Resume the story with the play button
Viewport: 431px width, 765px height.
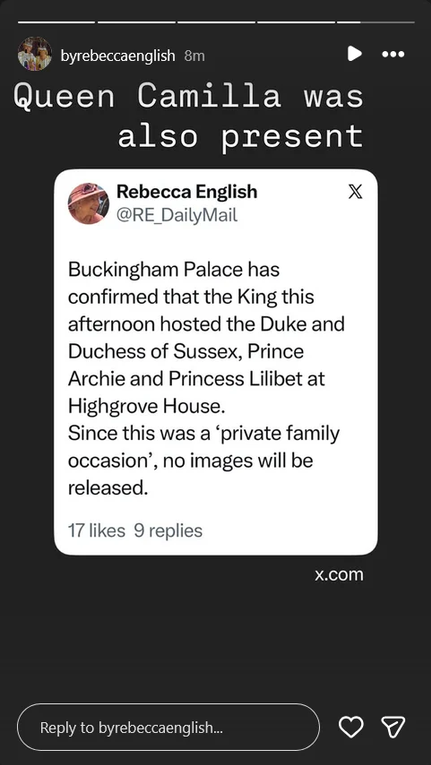pyautogui.click(x=355, y=54)
